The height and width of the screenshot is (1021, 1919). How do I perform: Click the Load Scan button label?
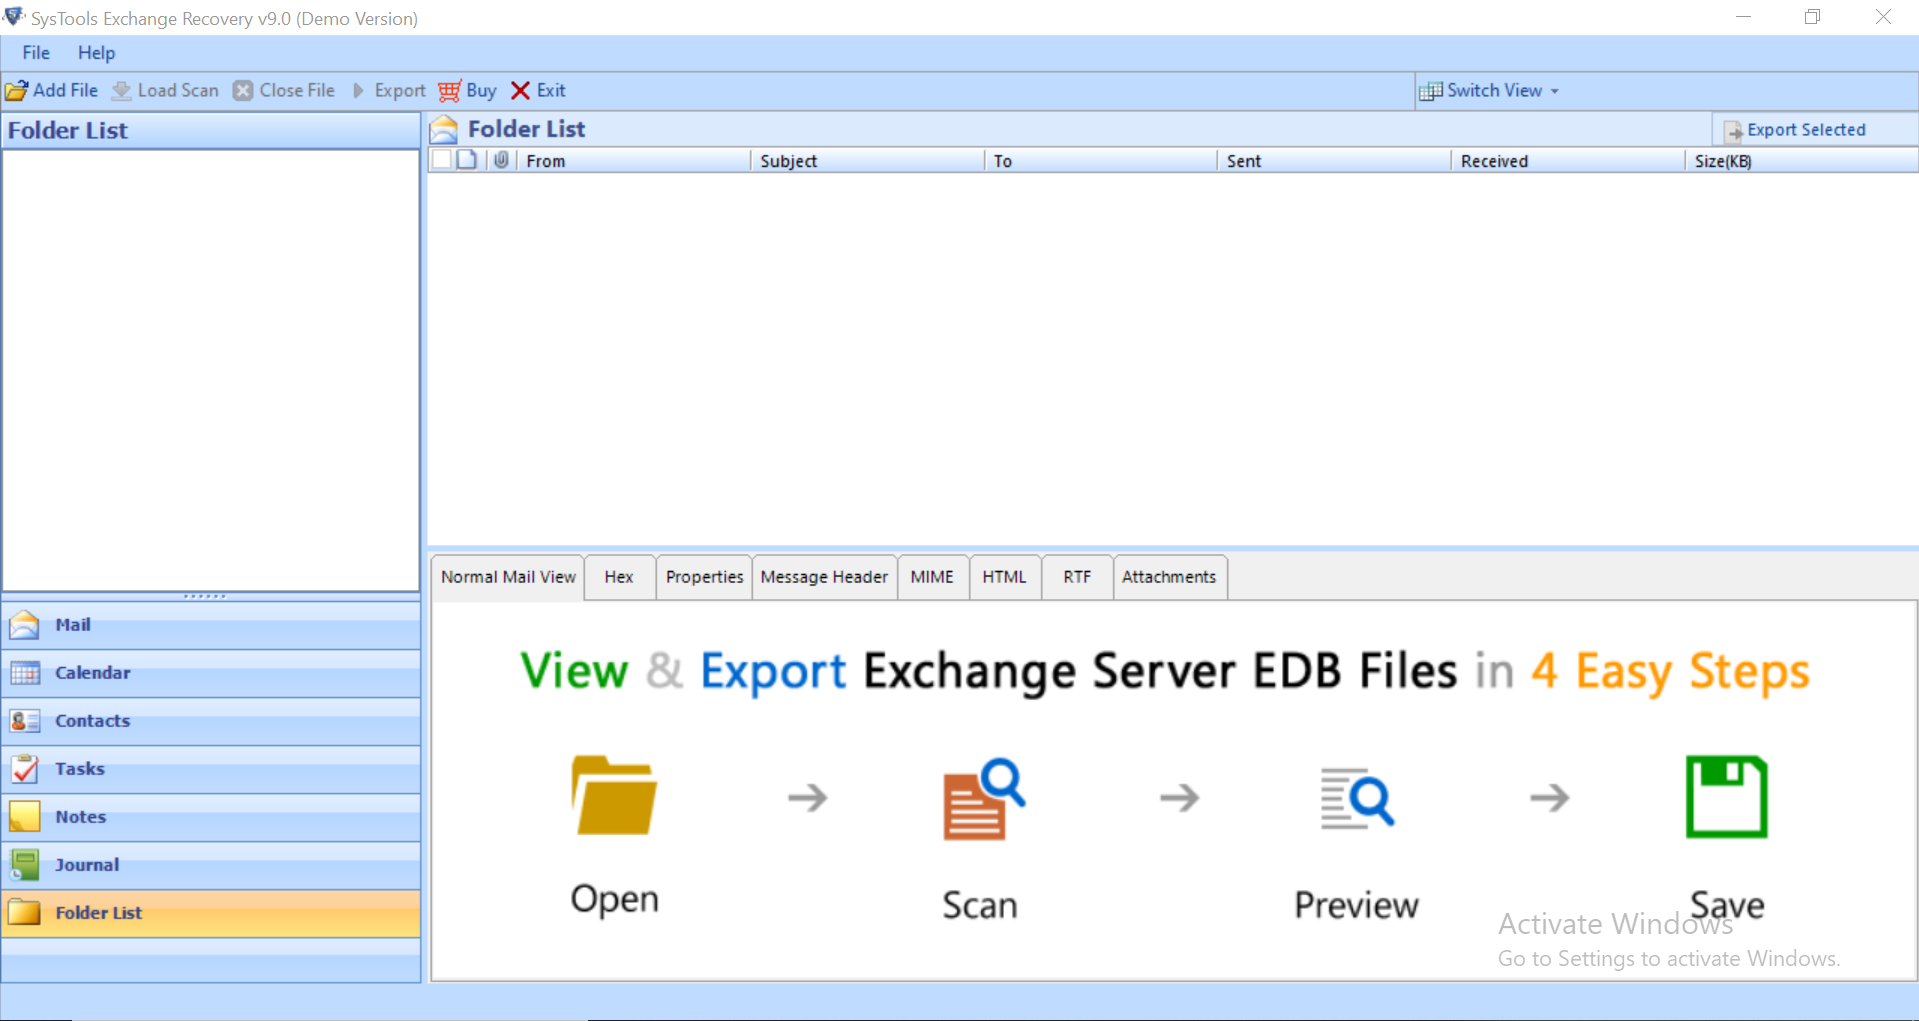178,91
